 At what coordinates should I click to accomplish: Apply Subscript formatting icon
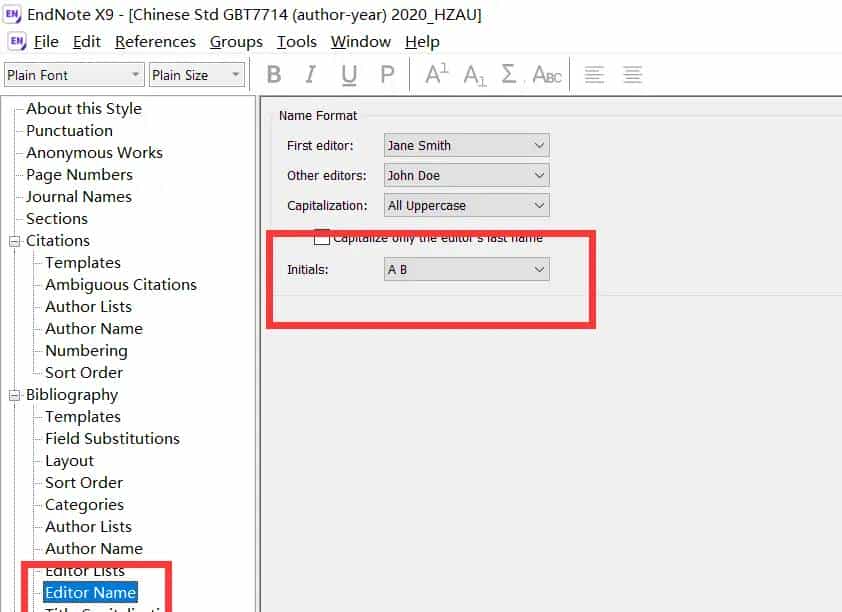point(475,75)
